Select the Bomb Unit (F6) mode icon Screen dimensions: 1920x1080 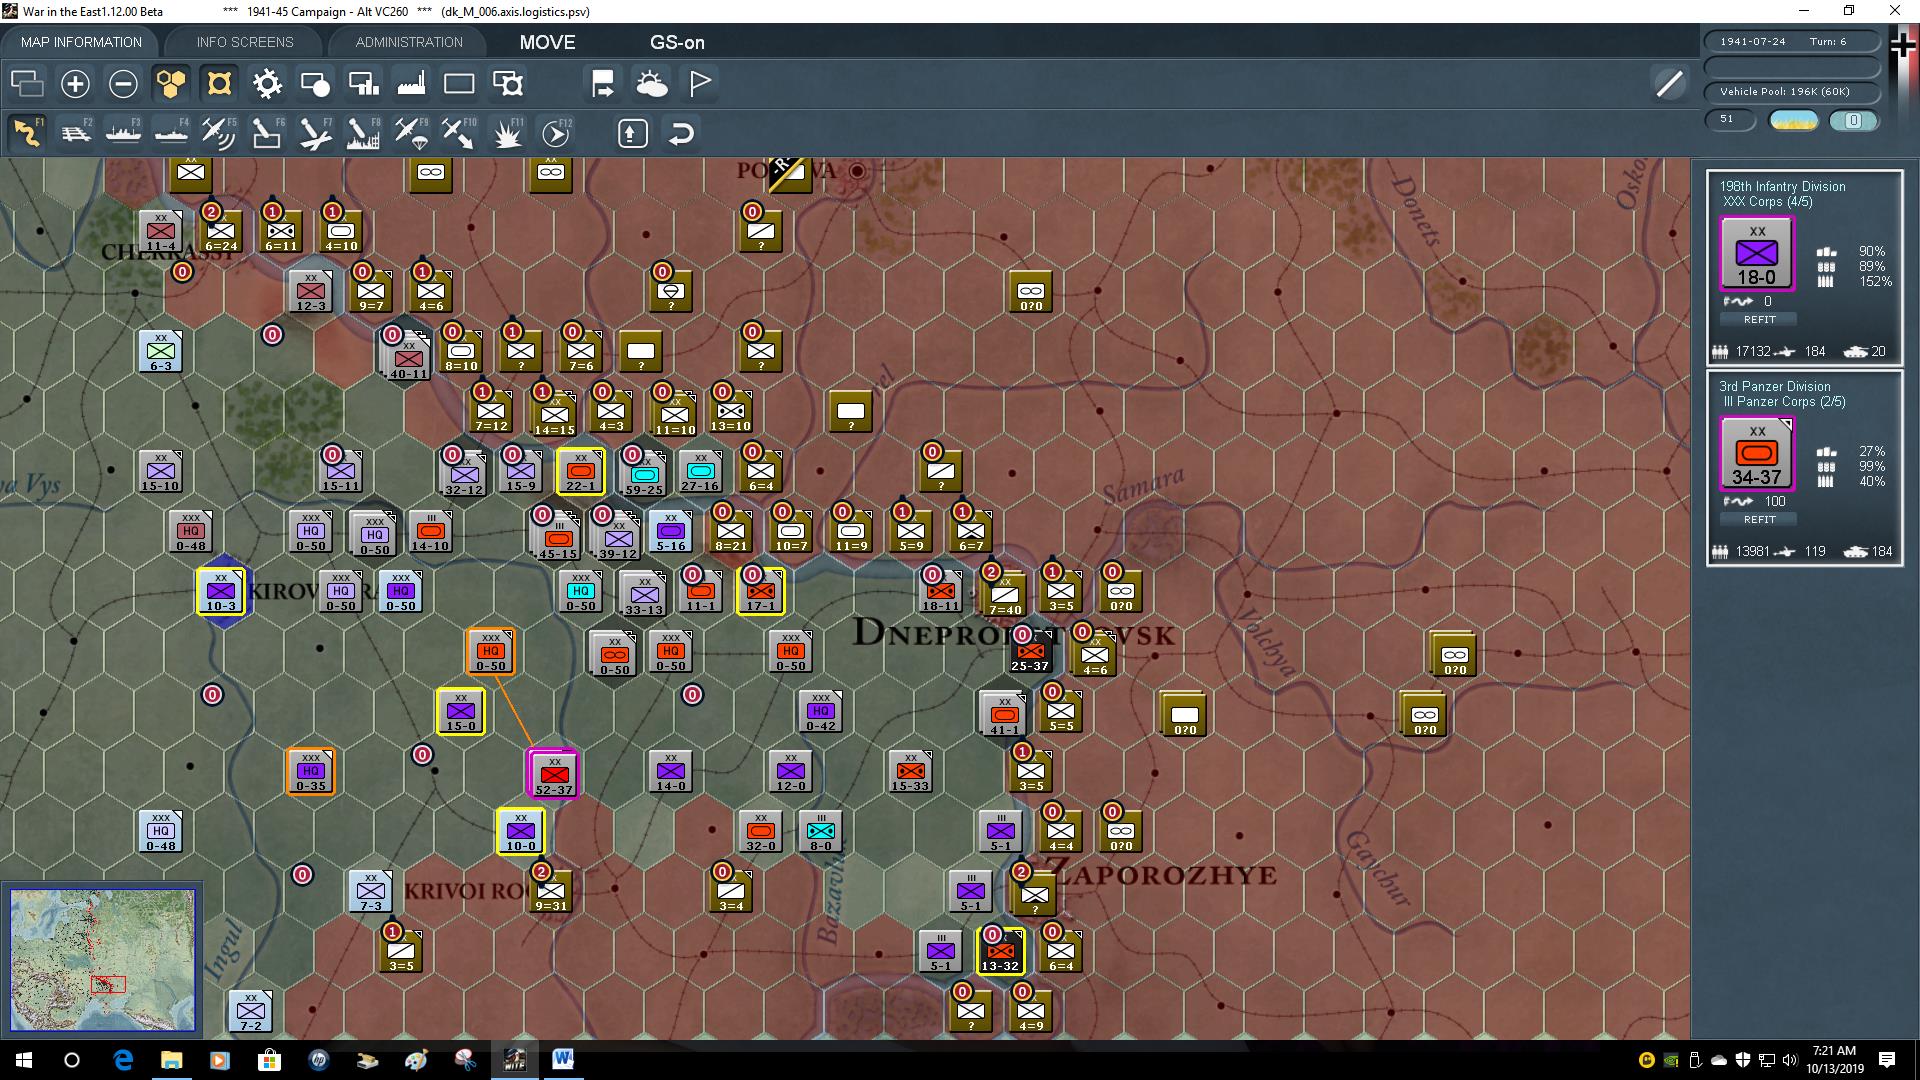tap(267, 133)
